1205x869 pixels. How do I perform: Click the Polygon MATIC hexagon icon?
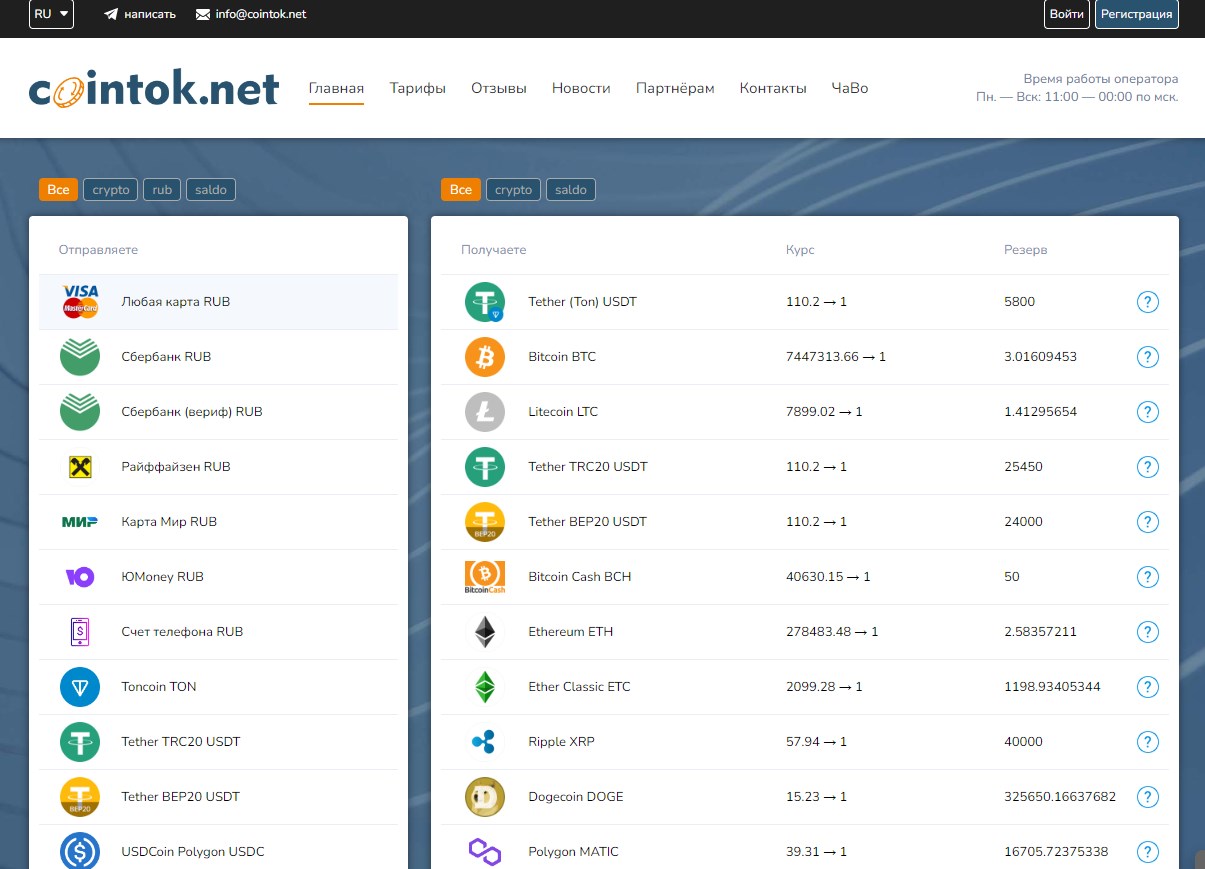[x=485, y=852]
